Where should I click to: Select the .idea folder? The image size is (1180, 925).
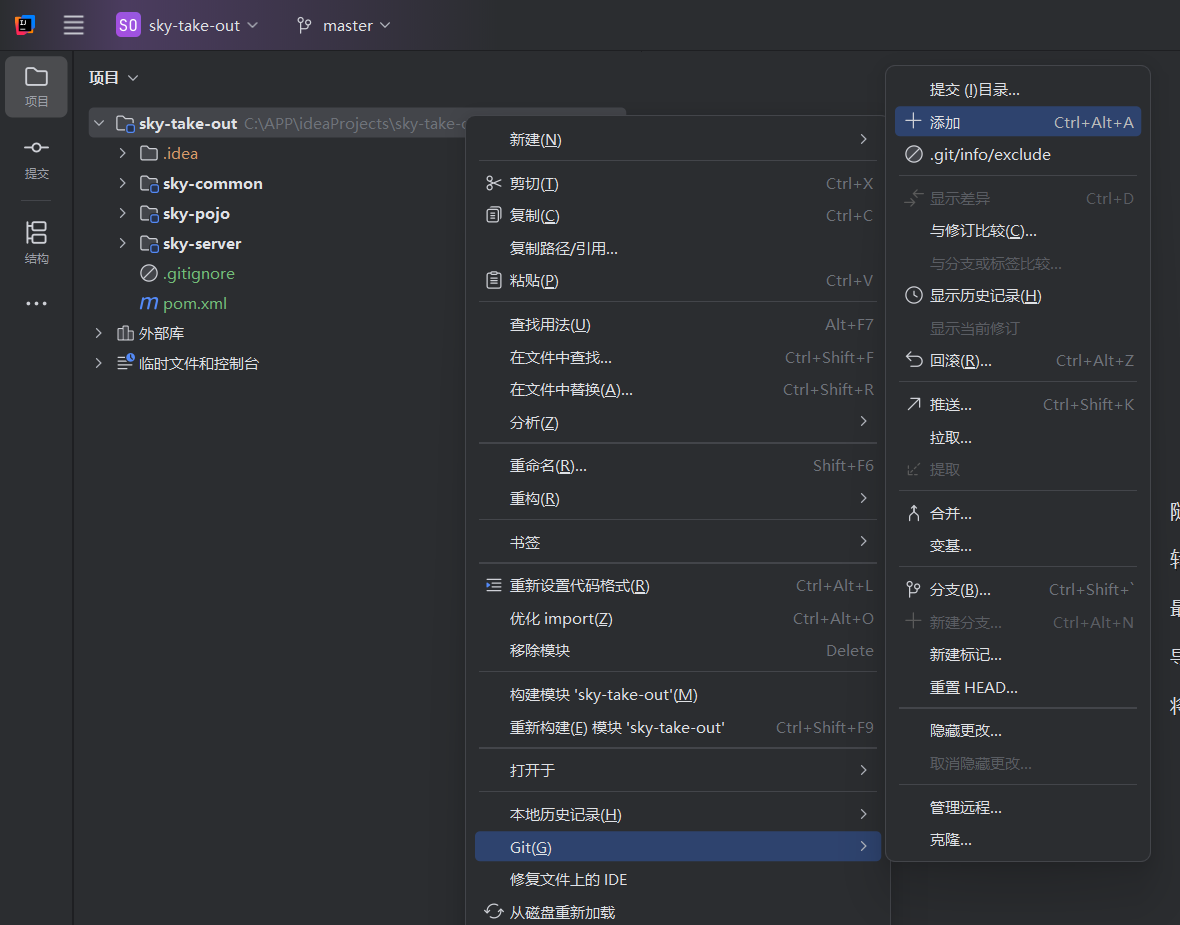(x=181, y=154)
